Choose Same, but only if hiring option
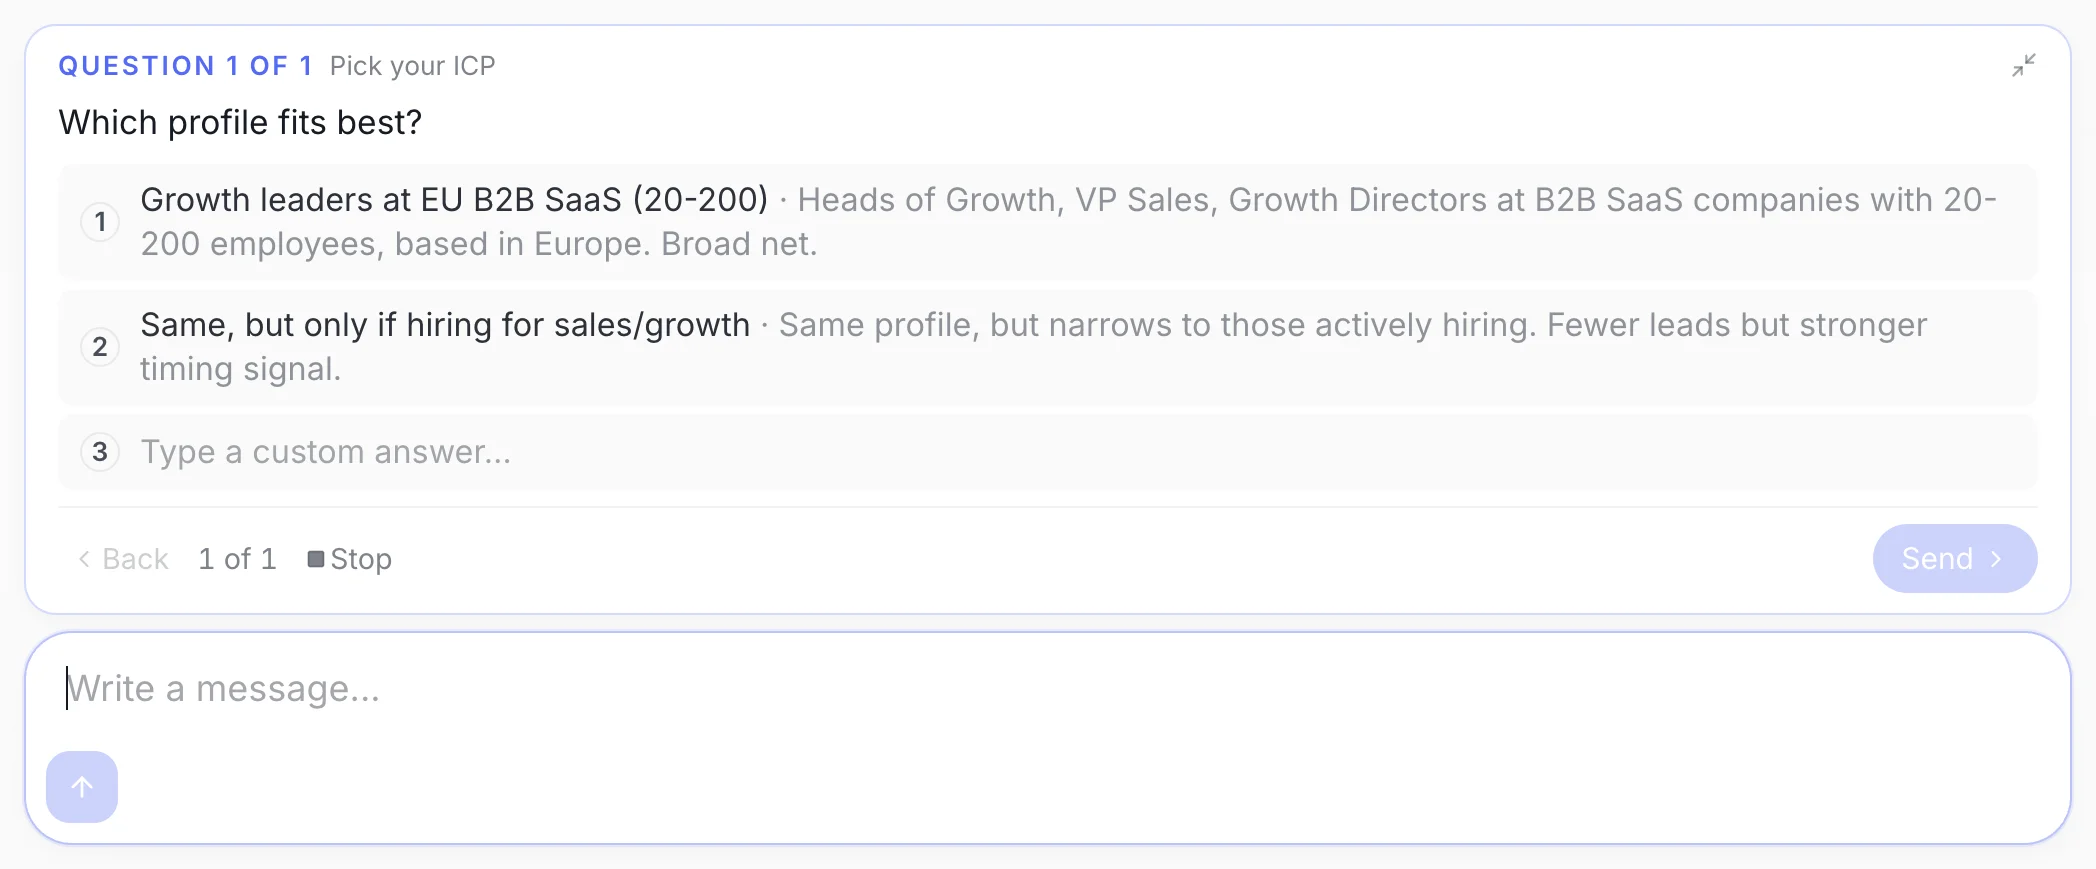The width and height of the screenshot is (2096, 869). tap(1048, 347)
